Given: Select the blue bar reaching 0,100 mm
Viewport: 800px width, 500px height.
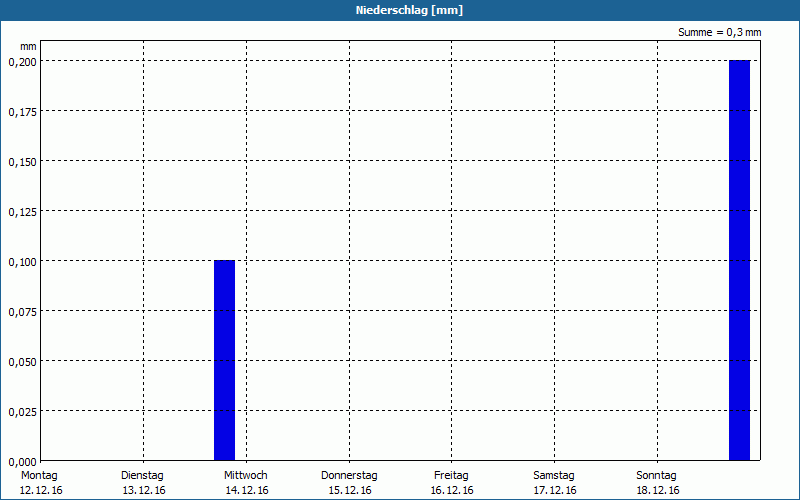Looking at the screenshot, I should pos(224,360).
